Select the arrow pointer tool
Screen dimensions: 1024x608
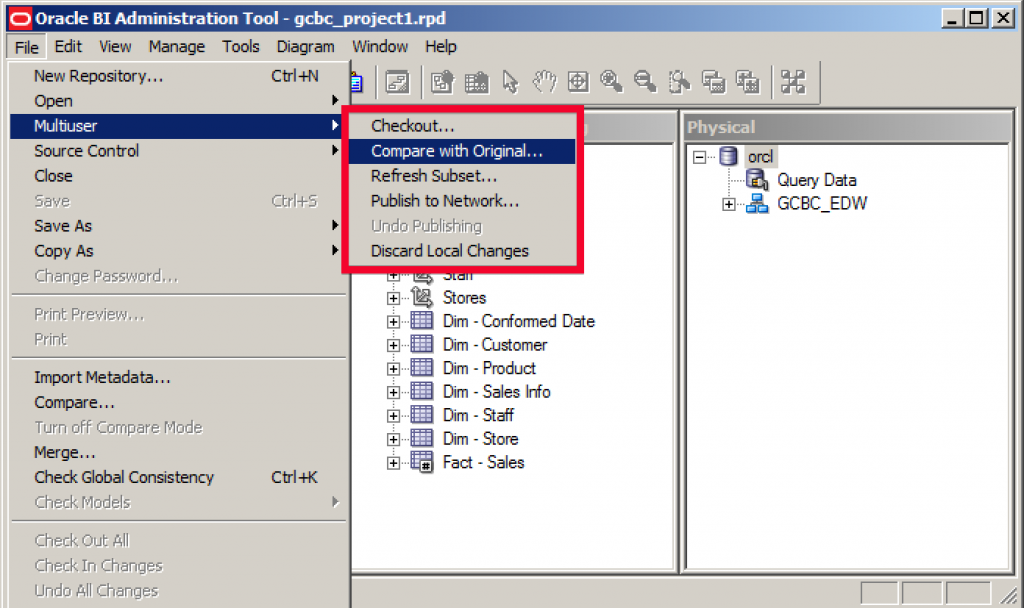point(510,82)
